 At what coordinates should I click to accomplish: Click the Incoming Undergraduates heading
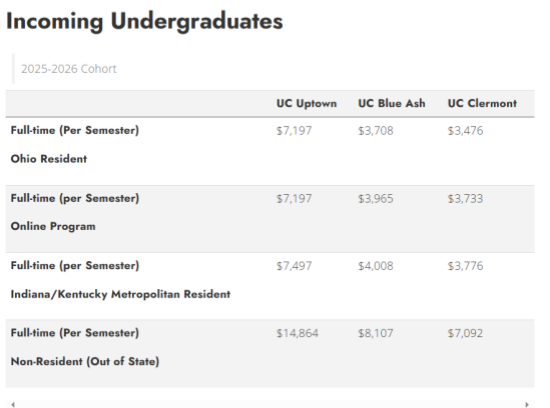145,21
